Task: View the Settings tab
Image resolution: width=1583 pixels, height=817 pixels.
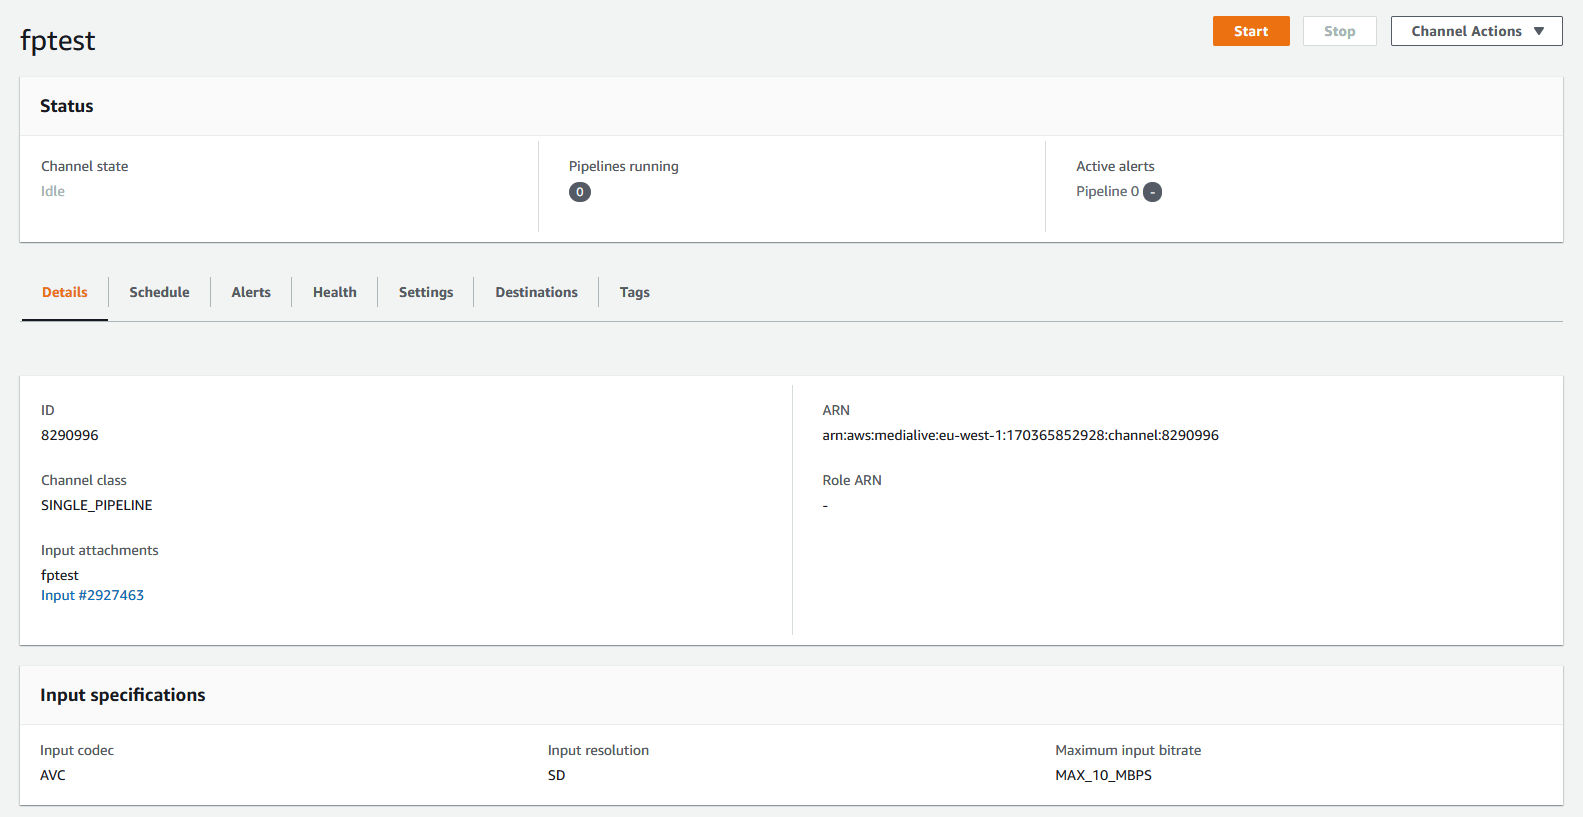Action: [x=426, y=292]
